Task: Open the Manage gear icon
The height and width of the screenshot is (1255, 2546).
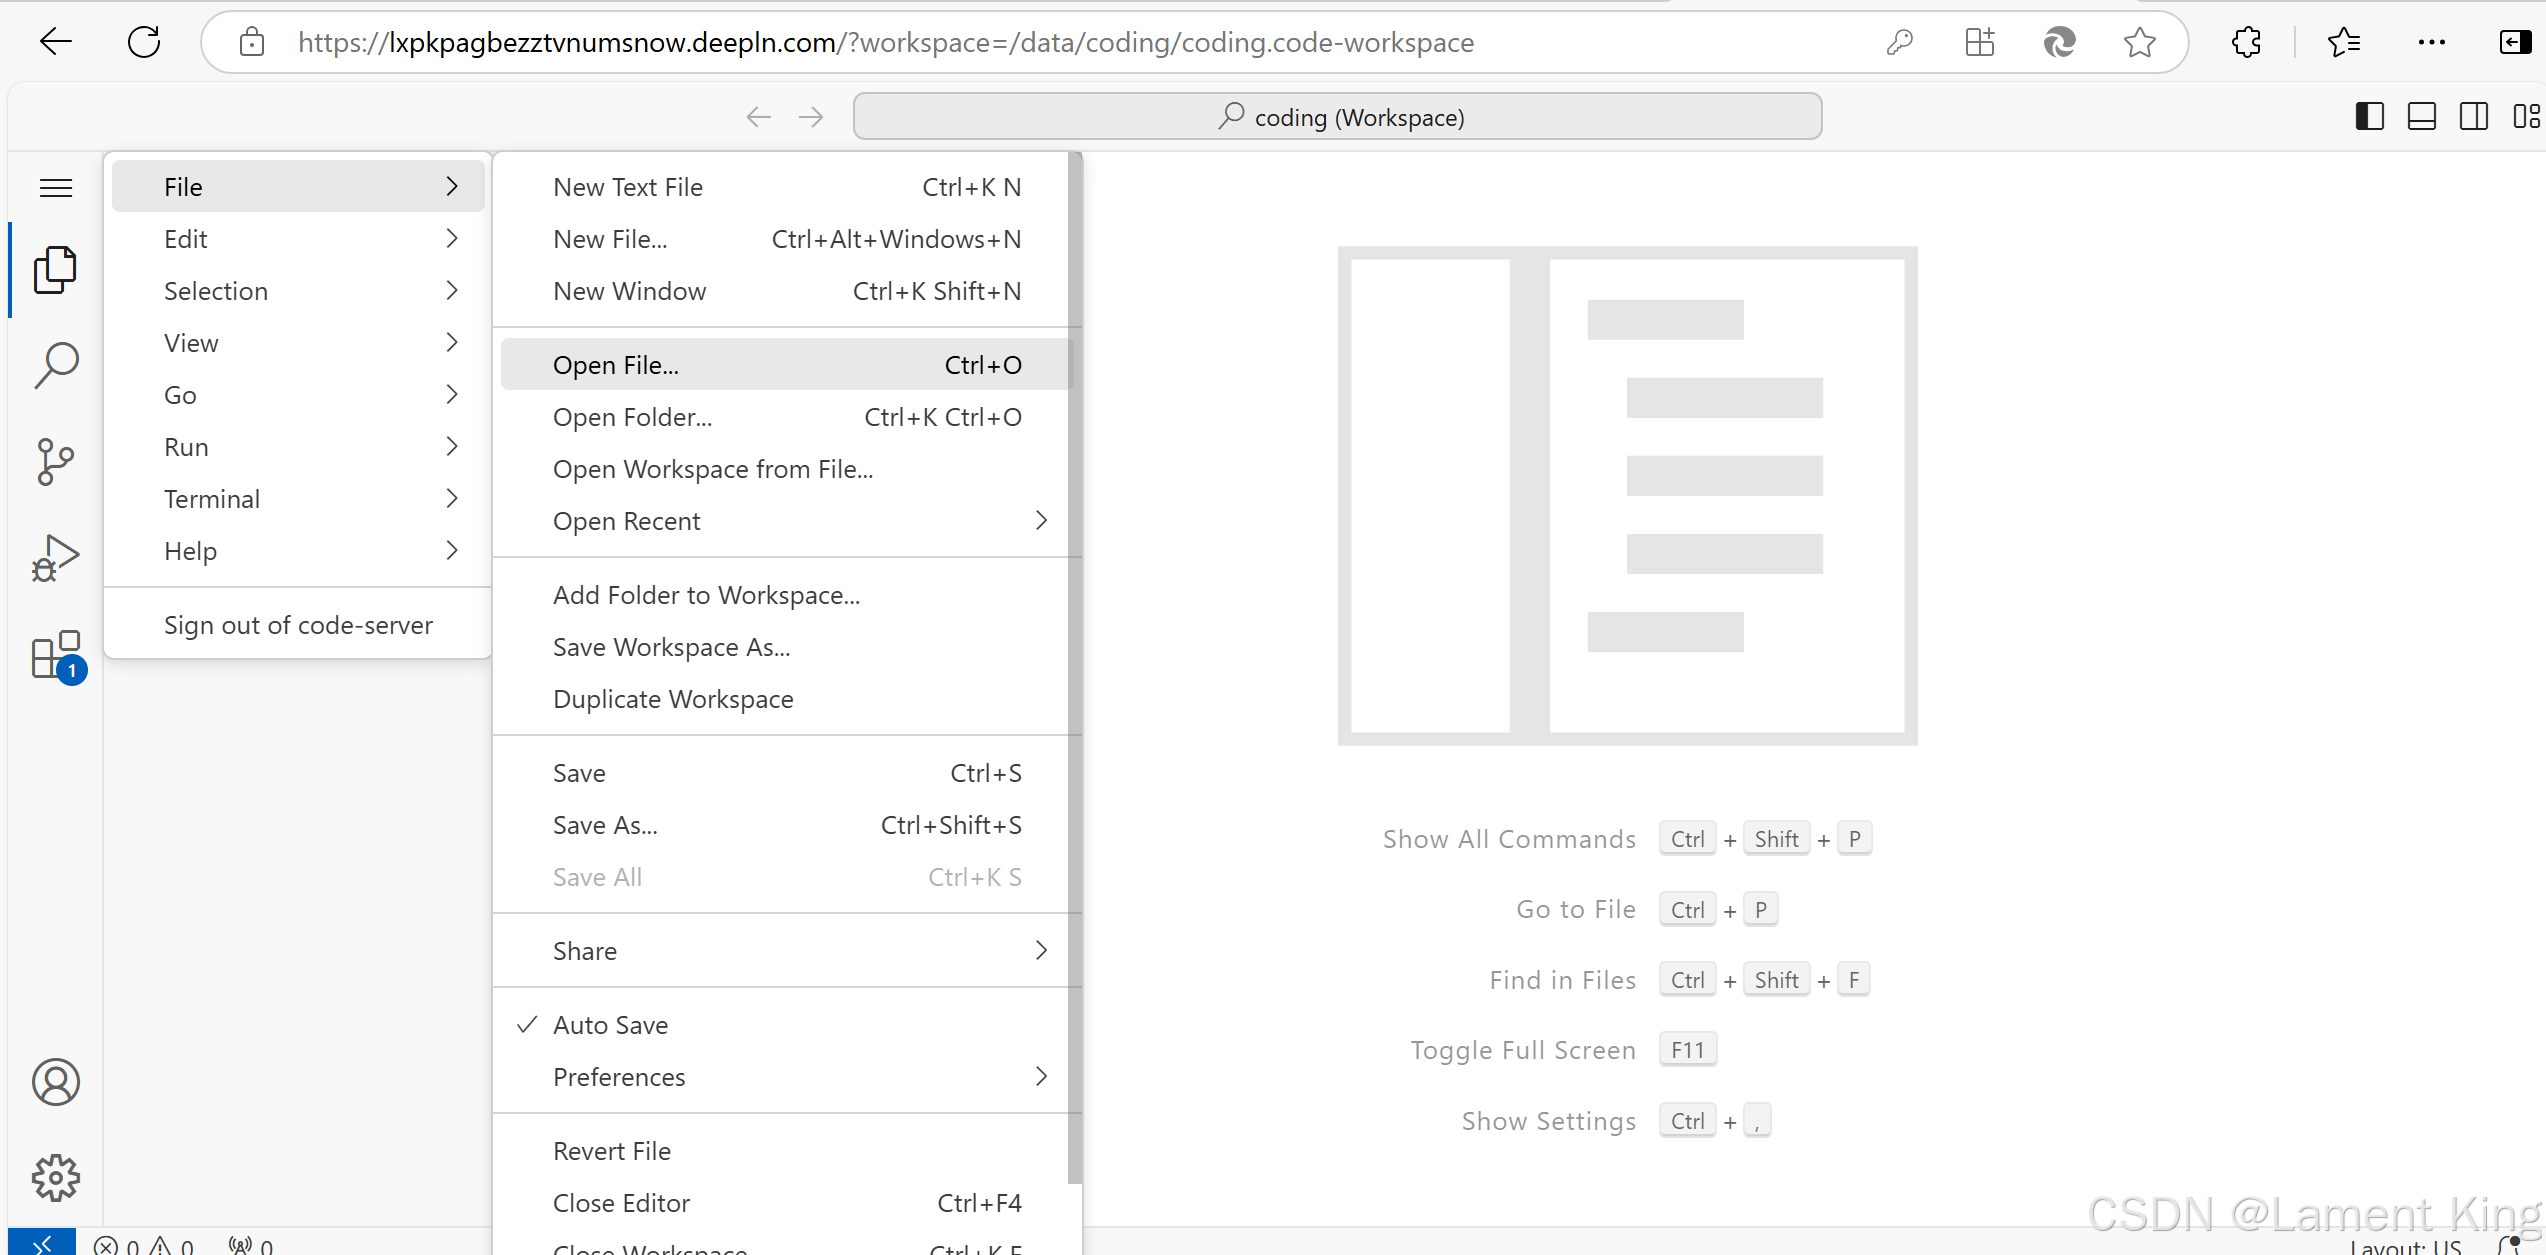Action: [x=55, y=1177]
